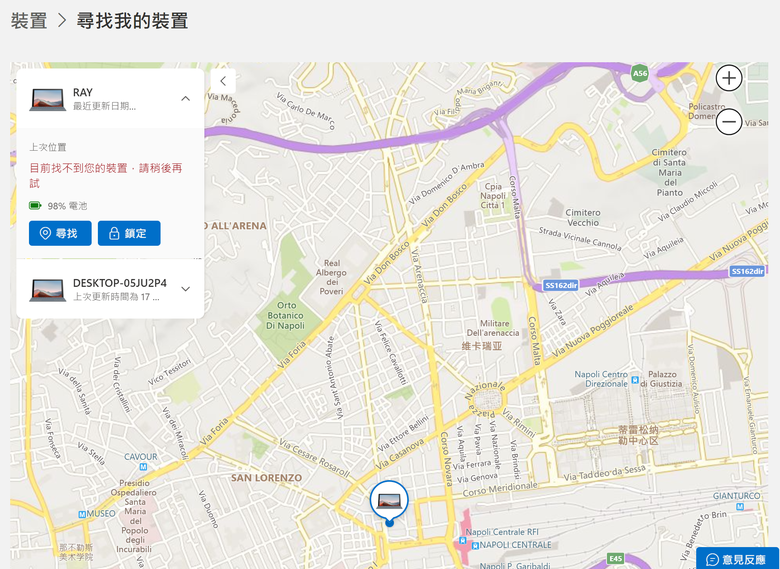Viewport: 780px width, 569px height.
Task: Click the RAY device laptop thumbnail
Action: tap(48, 99)
